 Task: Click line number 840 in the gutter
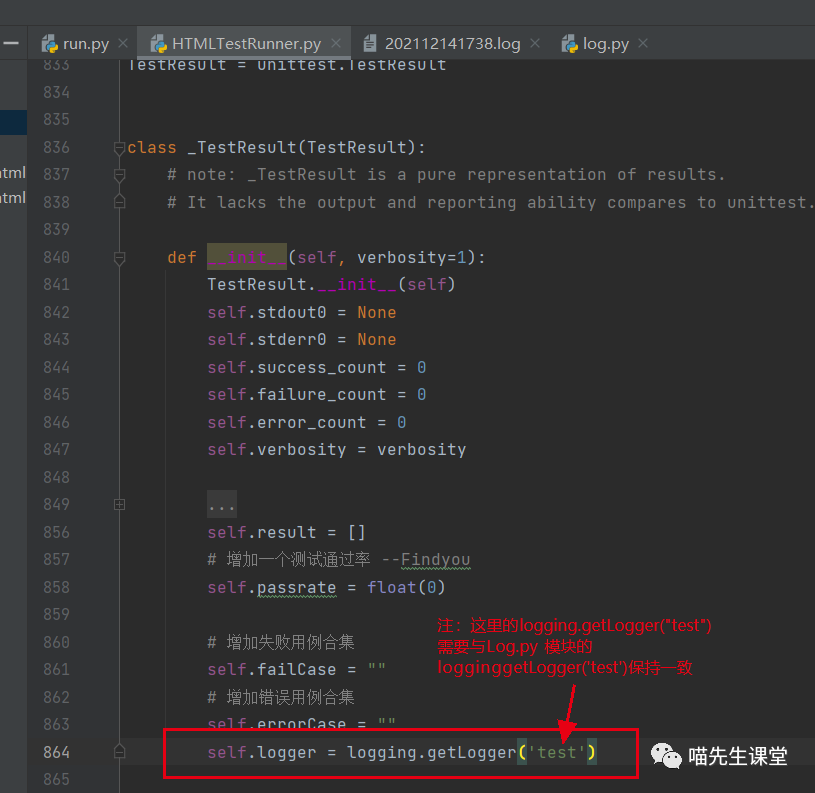(x=57, y=258)
